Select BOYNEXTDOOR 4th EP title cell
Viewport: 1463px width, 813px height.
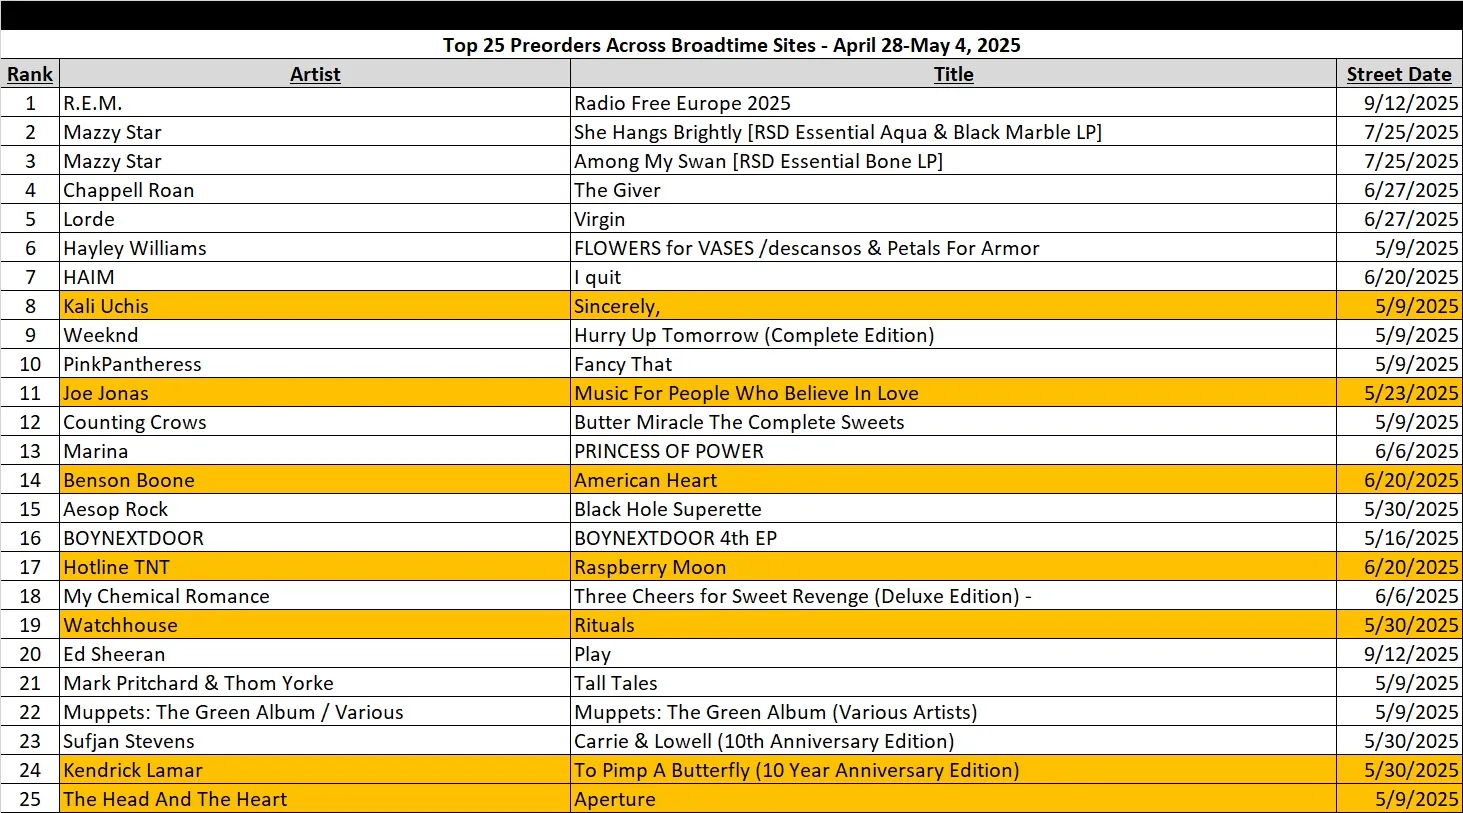[953, 538]
